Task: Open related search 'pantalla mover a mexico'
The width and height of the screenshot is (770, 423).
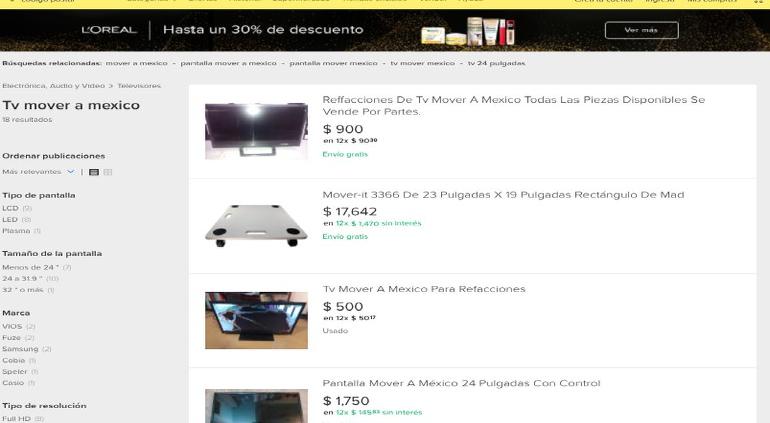Action: click(228, 63)
